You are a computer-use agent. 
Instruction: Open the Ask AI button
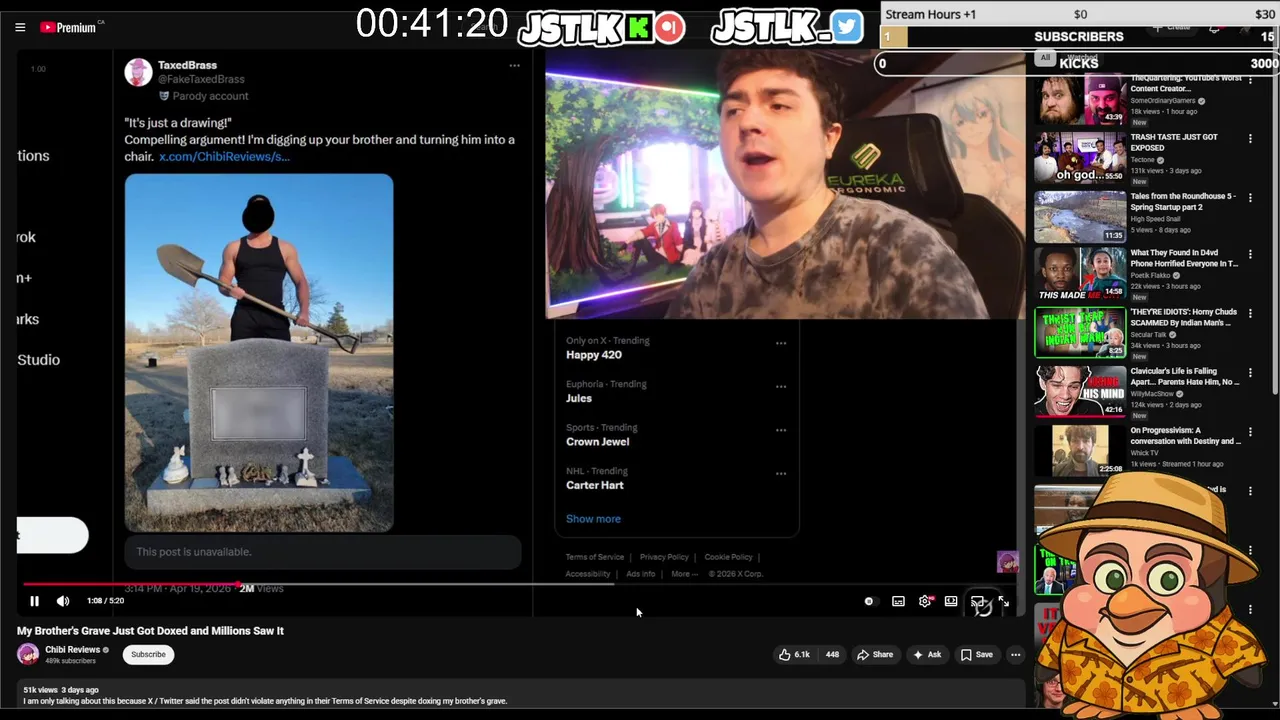point(927,655)
